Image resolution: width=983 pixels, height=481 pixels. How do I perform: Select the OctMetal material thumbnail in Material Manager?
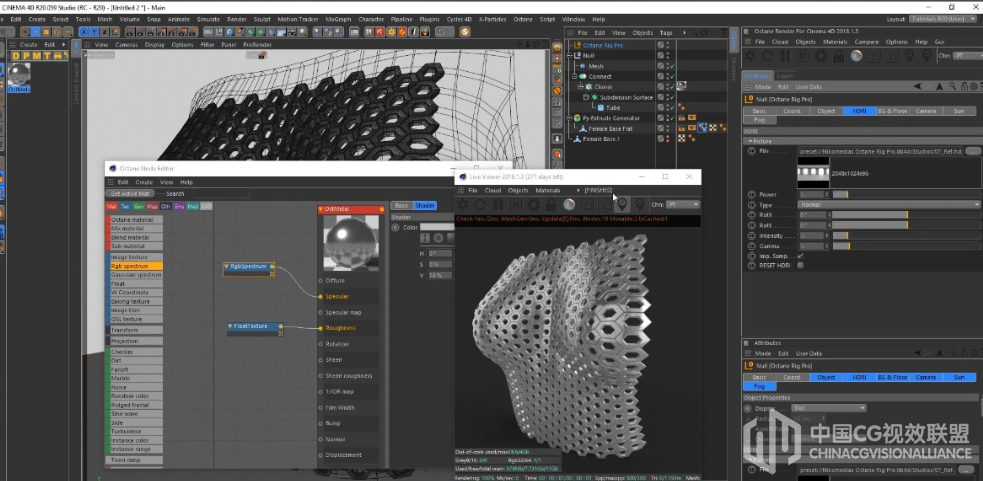click(x=19, y=74)
